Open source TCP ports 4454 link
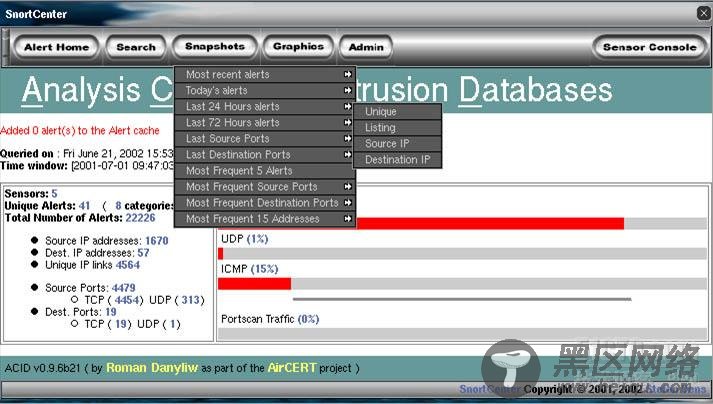 click(x=126, y=300)
